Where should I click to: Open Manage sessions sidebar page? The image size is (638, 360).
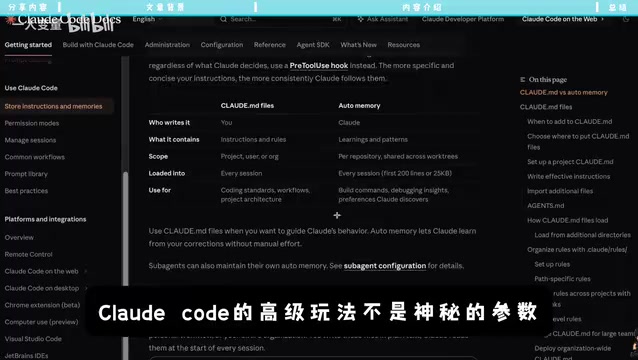(31, 140)
